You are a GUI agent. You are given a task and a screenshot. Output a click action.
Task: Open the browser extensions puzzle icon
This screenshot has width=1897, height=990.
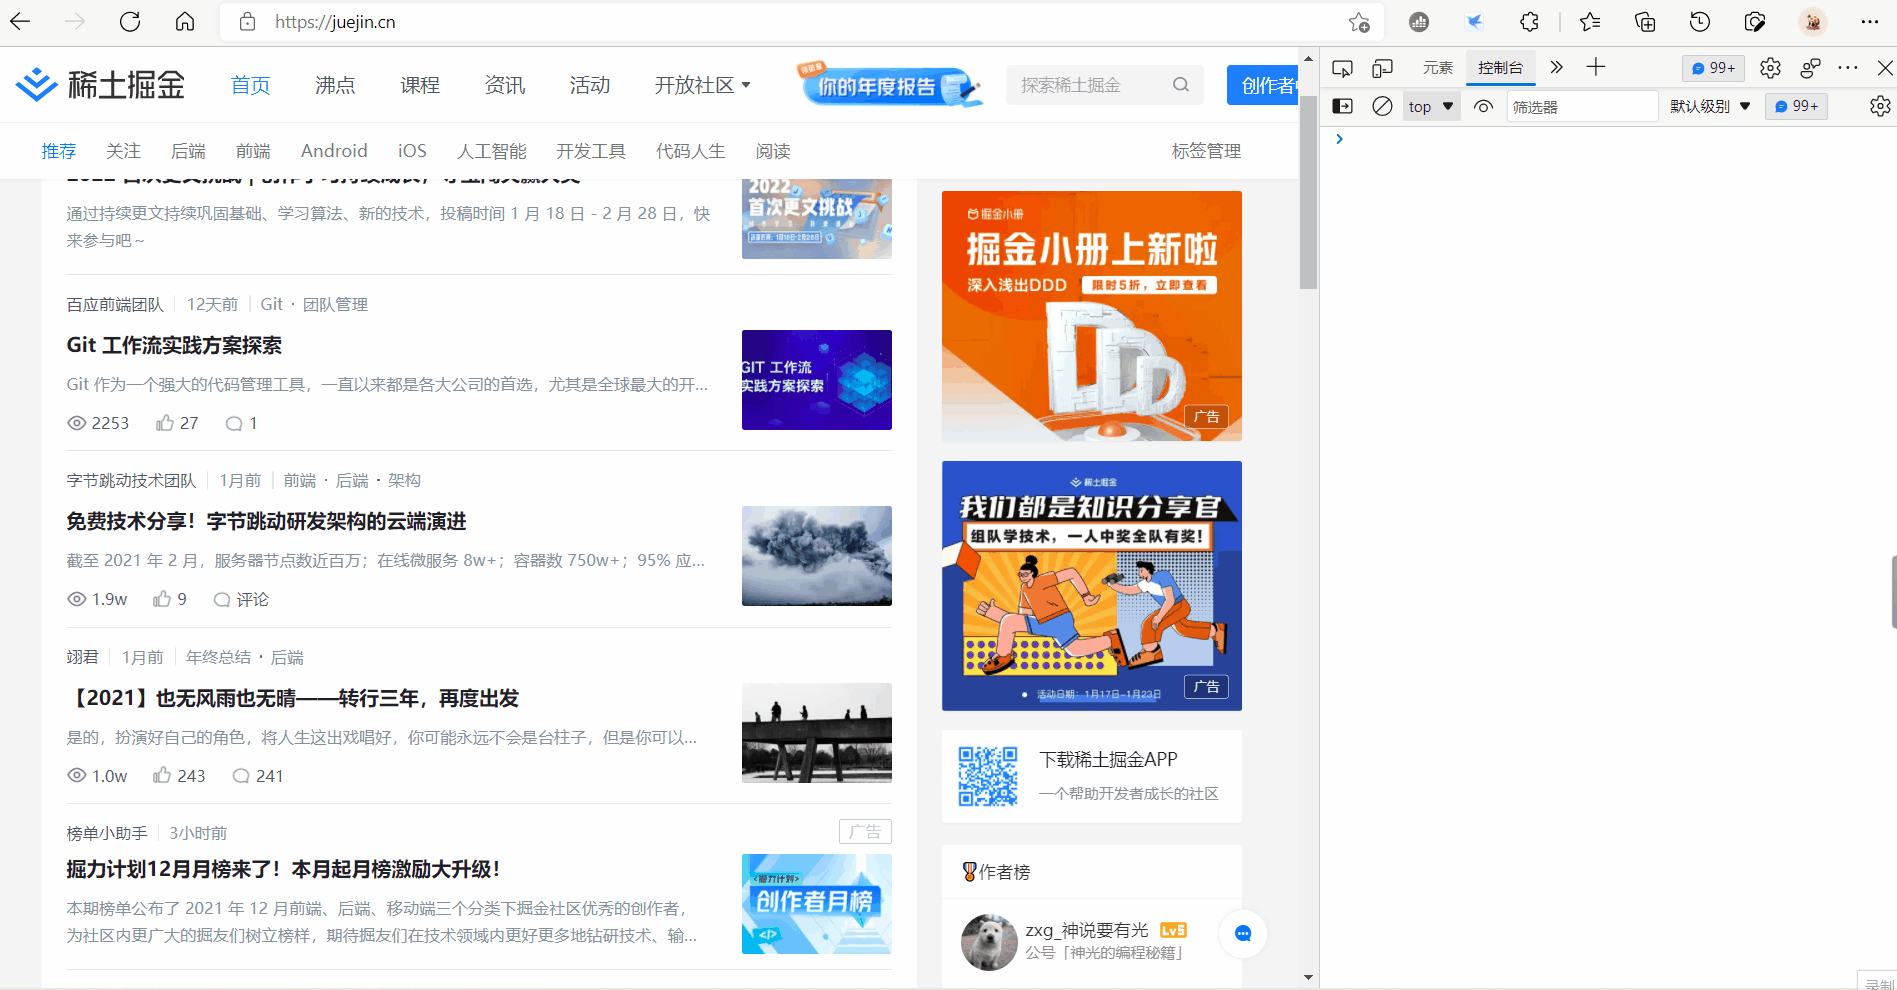(x=1529, y=22)
